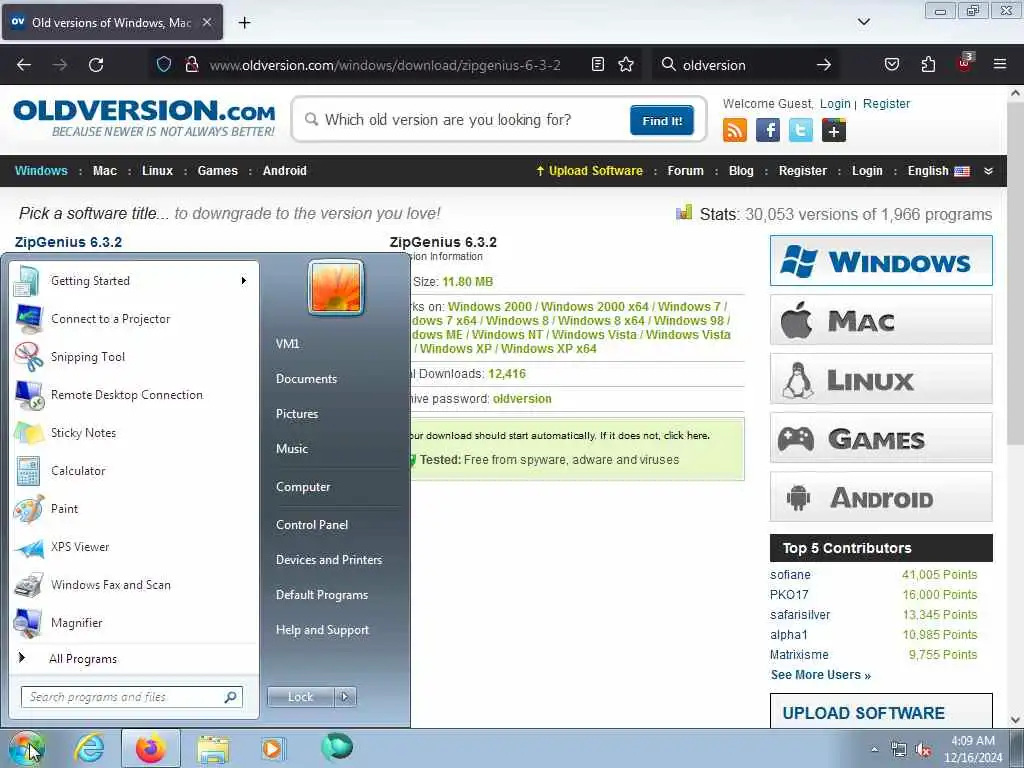Image resolution: width=1024 pixels, height=768 pixels.
Task: Click the volume muted tray icon
Action: point(923,749)
